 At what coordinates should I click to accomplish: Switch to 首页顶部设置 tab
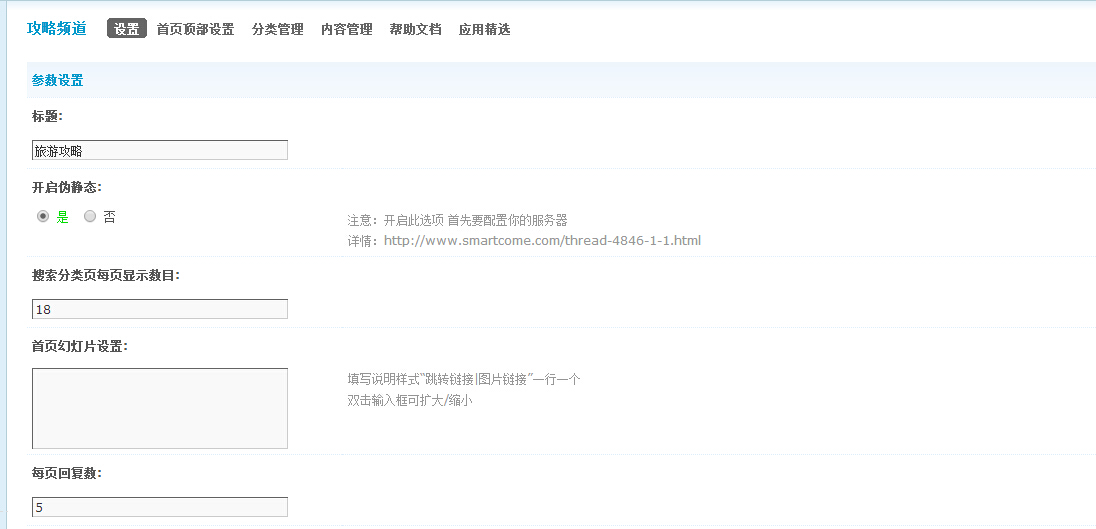click(195, 29)
